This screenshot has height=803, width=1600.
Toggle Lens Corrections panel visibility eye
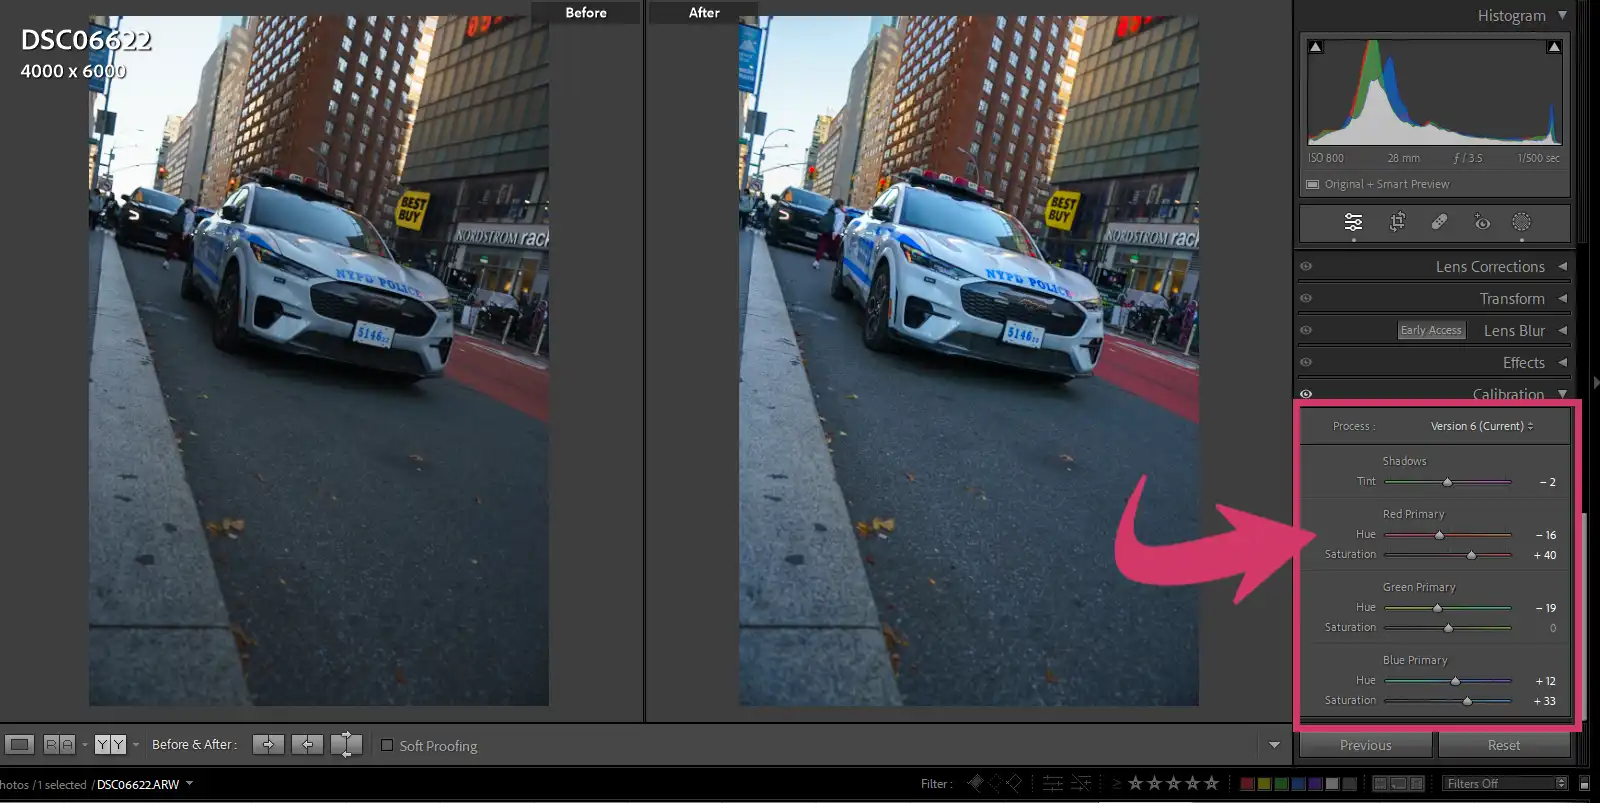pos(1306,267)
